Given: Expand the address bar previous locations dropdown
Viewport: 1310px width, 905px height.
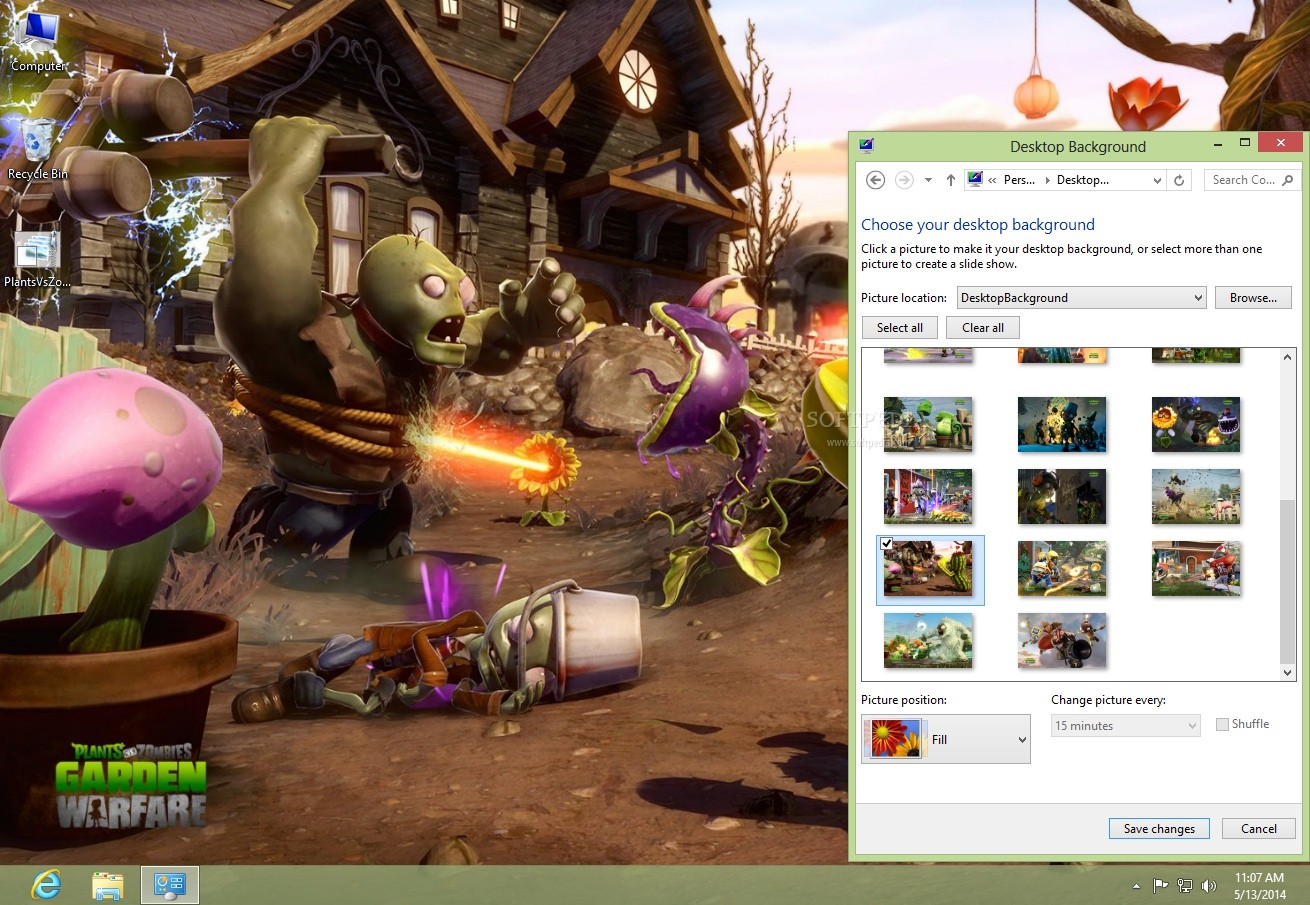Looking at the screenshot, I should pos(1157,180).
